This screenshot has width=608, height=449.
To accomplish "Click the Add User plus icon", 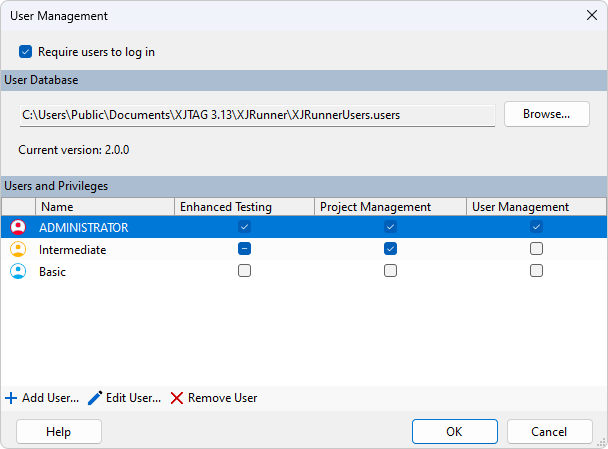I will point(11,398).
